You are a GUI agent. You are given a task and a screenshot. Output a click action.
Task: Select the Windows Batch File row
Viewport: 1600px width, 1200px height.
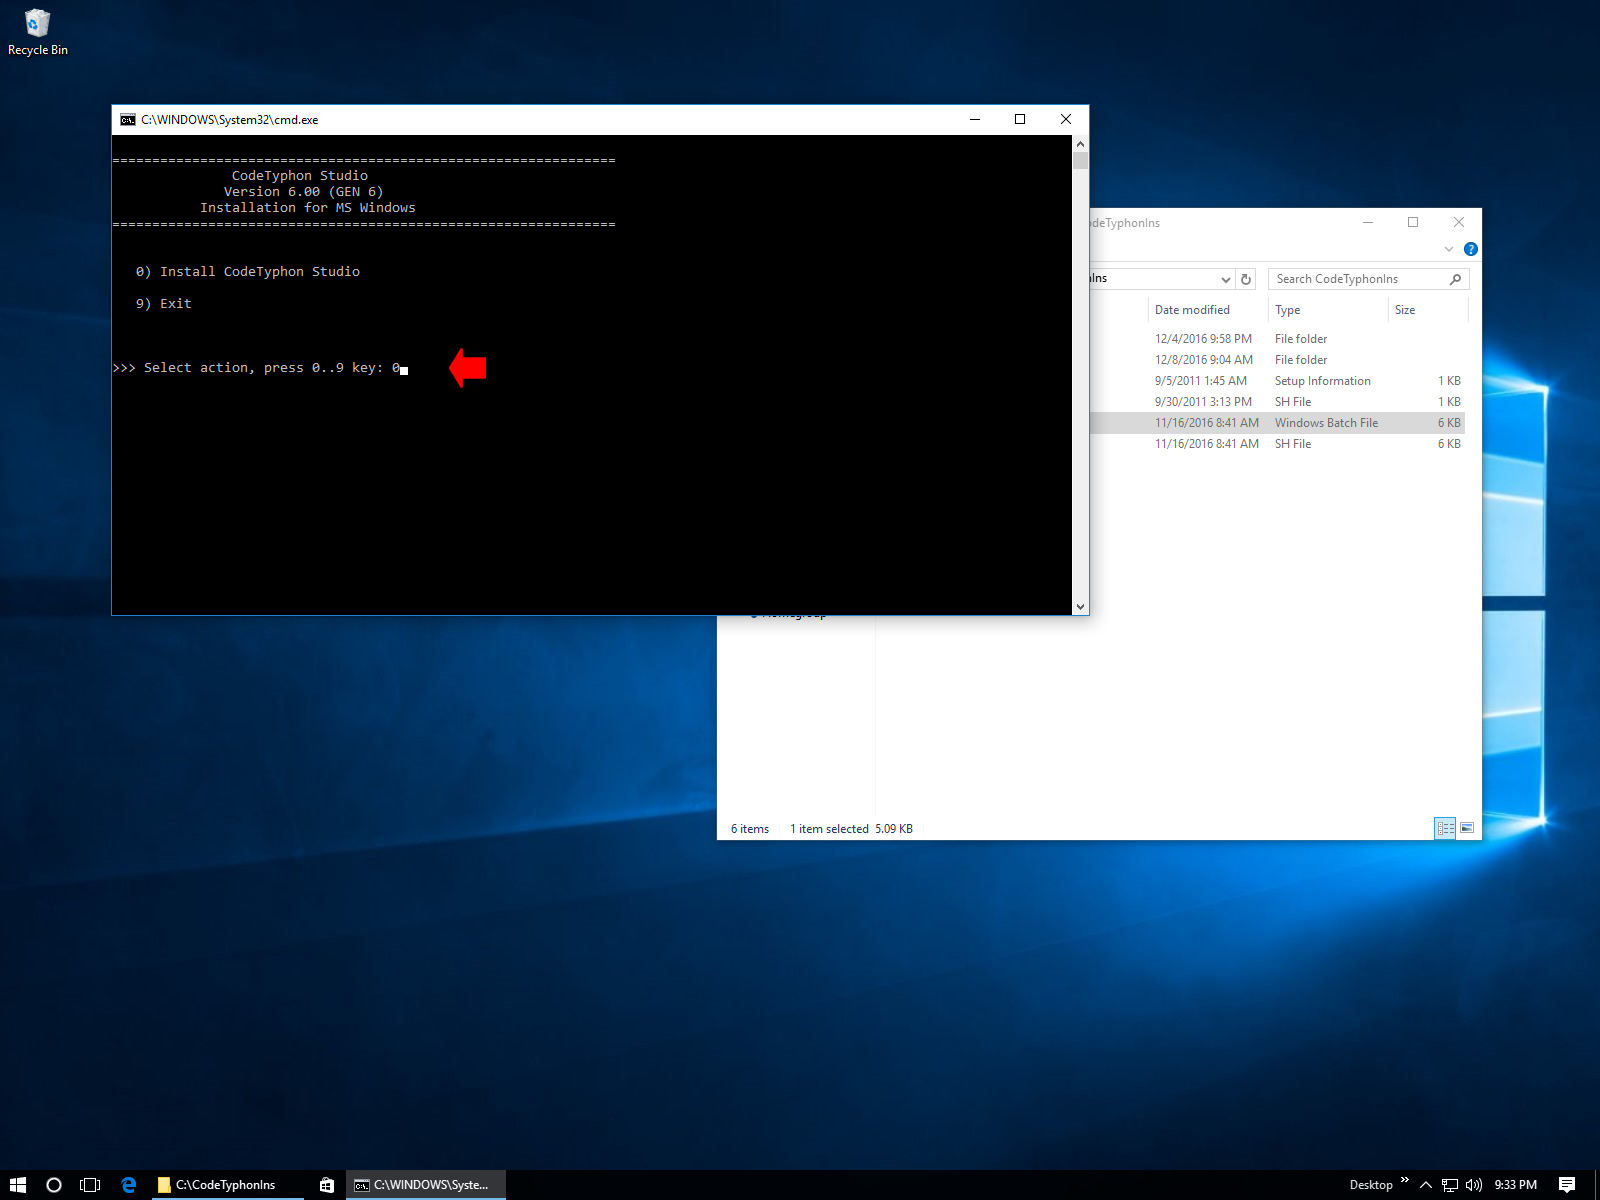point(1276,423)
